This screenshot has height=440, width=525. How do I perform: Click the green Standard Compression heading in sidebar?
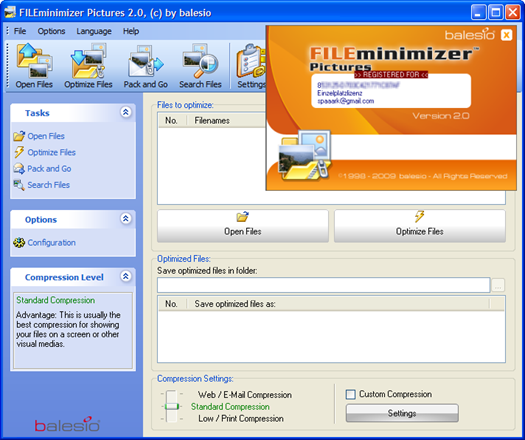[56, 300]
